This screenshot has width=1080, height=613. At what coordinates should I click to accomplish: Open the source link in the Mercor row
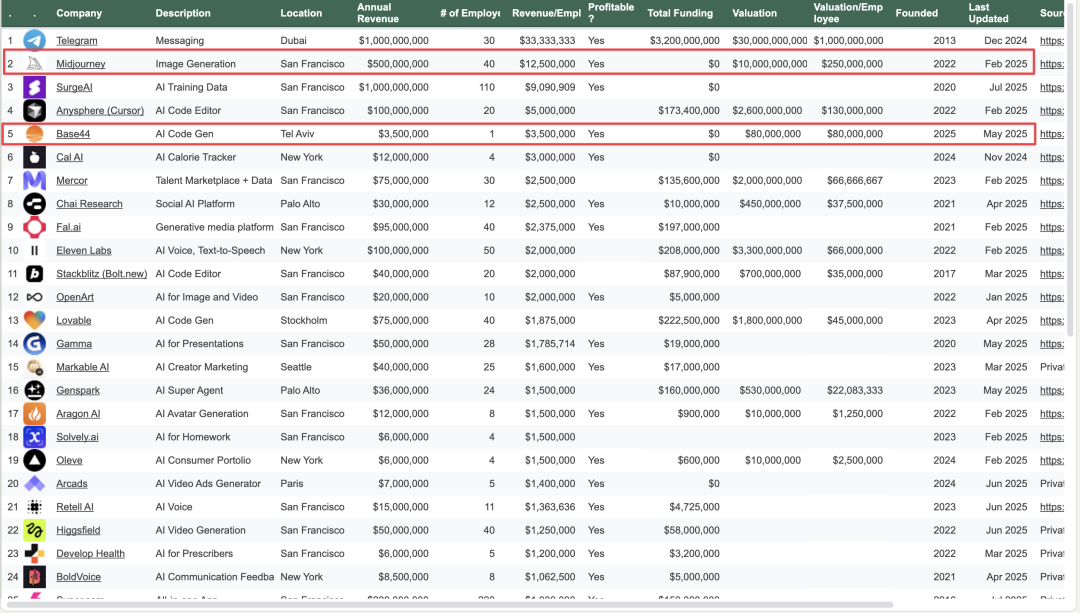[x=1052, y=180]
